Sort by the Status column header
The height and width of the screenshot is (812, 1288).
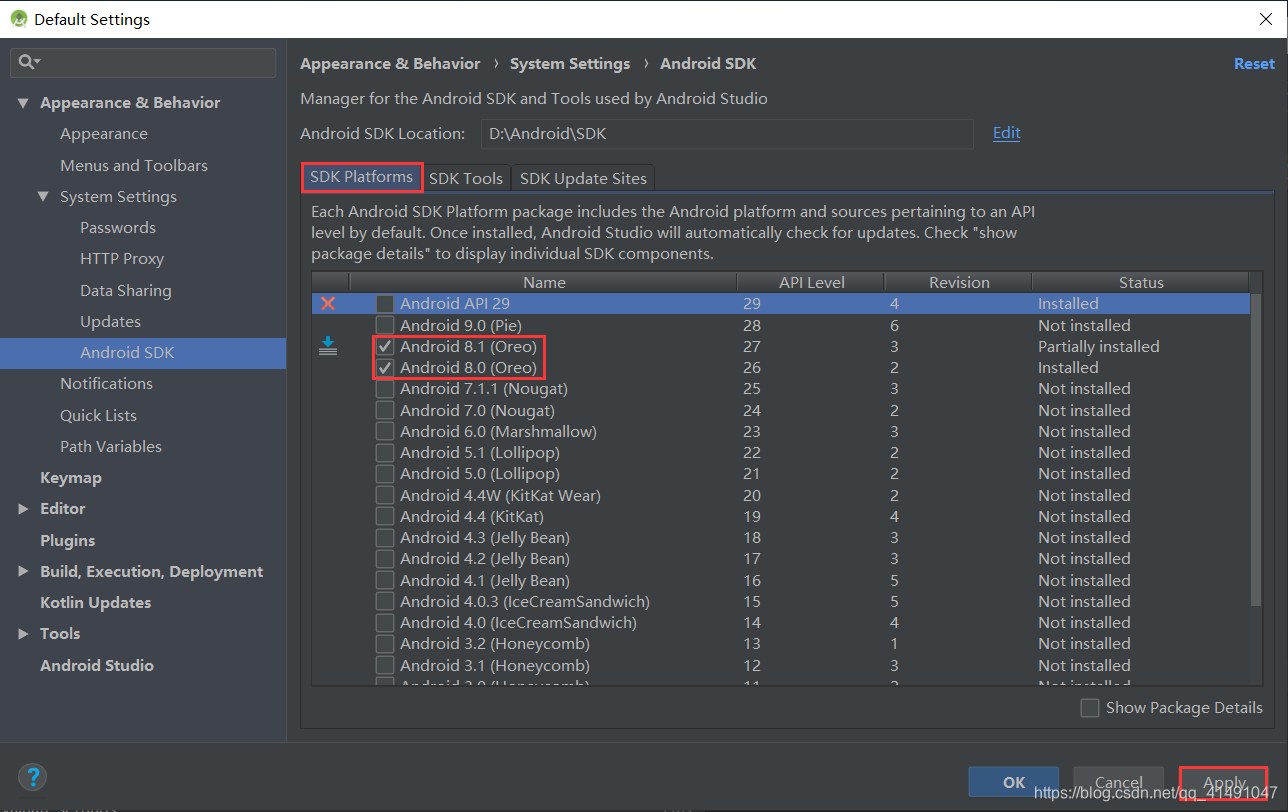click(1141, 282)
